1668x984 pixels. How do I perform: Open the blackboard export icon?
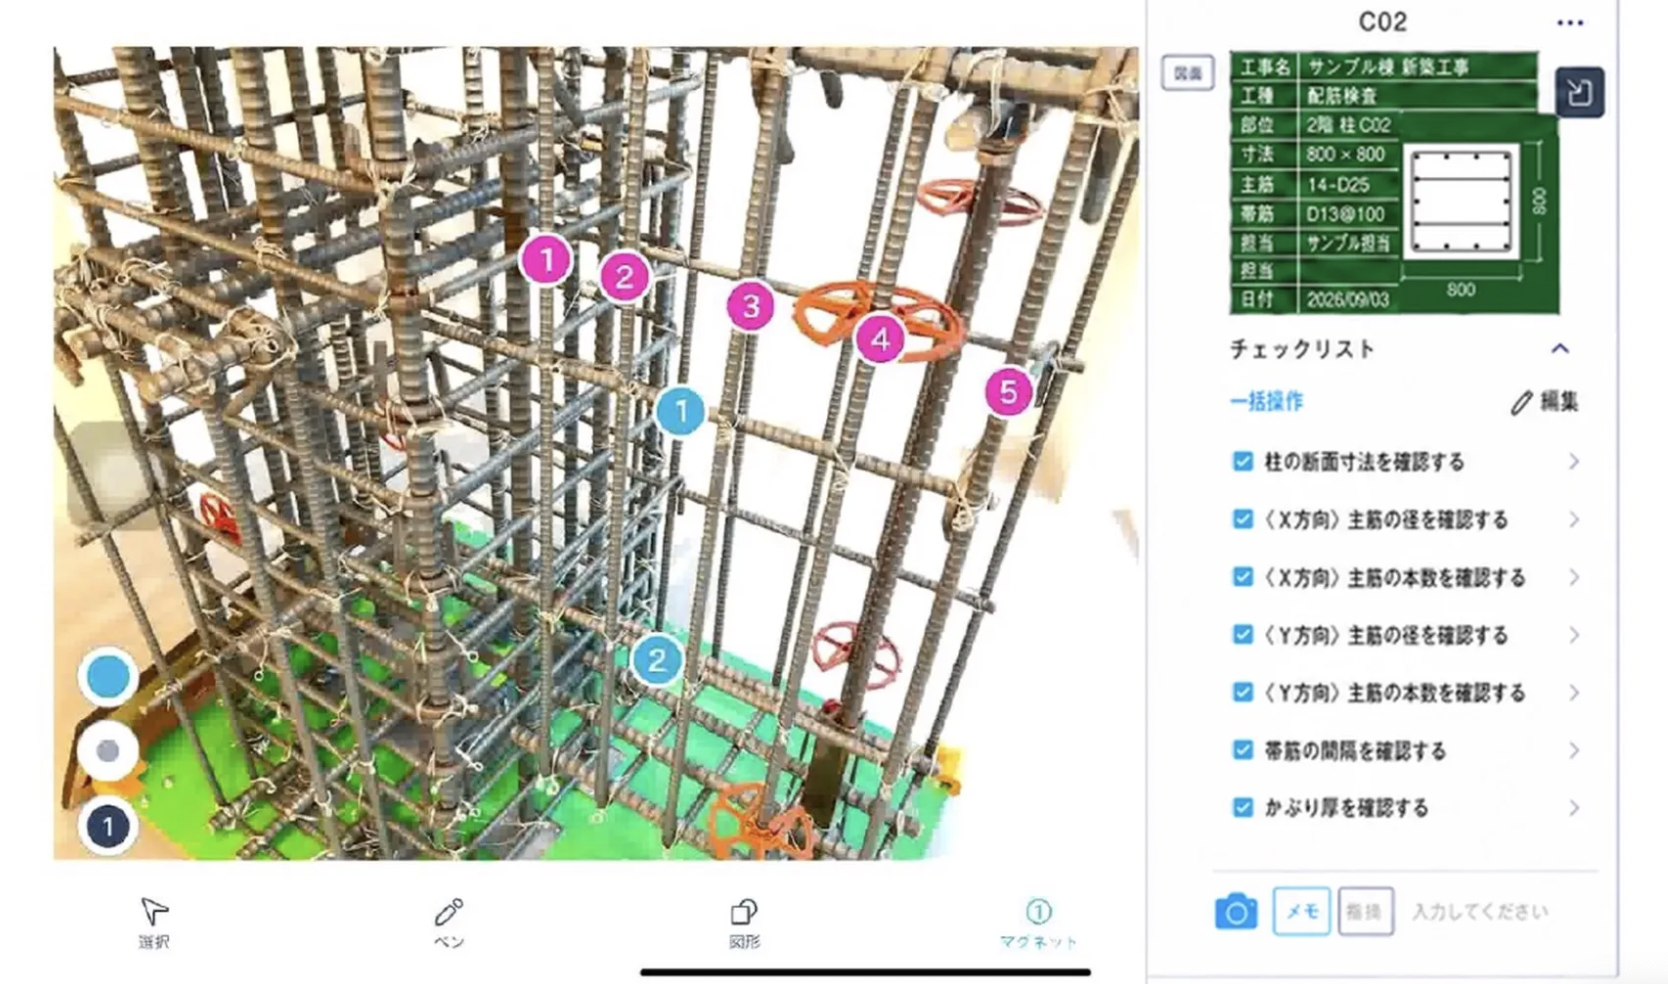1579,93
